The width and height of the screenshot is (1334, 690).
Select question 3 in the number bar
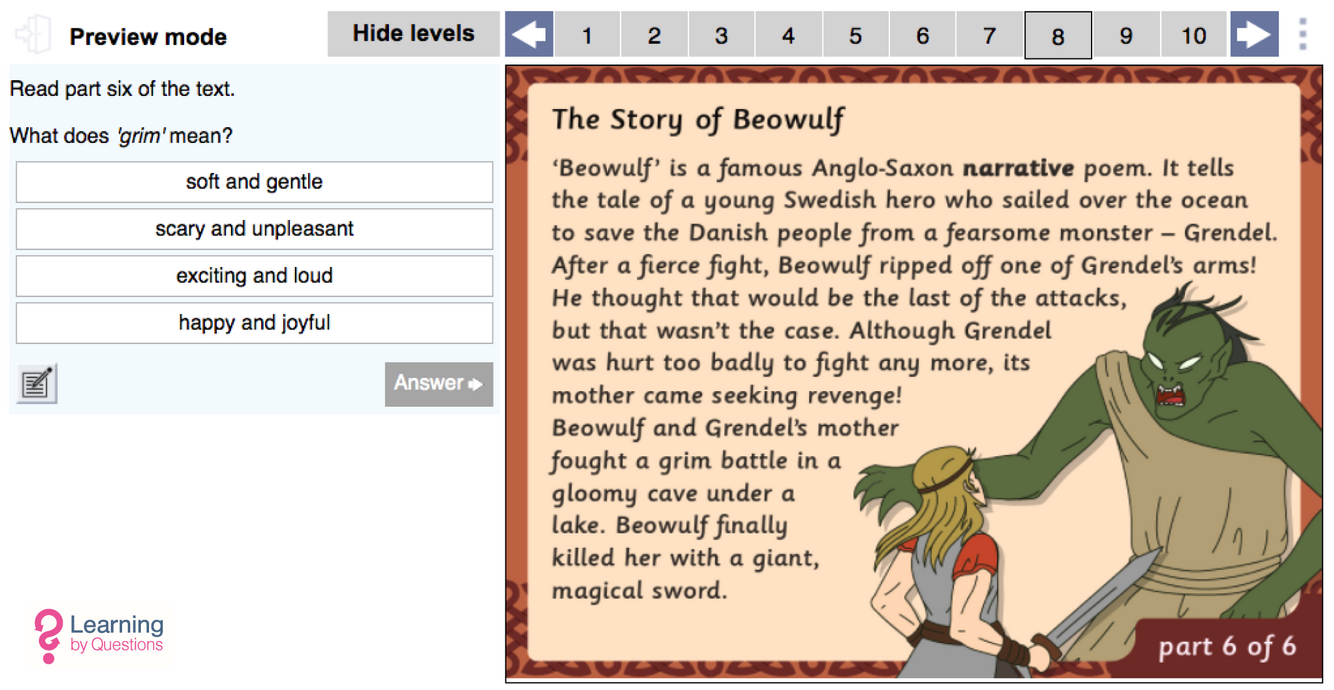click(x=721, y=36)
